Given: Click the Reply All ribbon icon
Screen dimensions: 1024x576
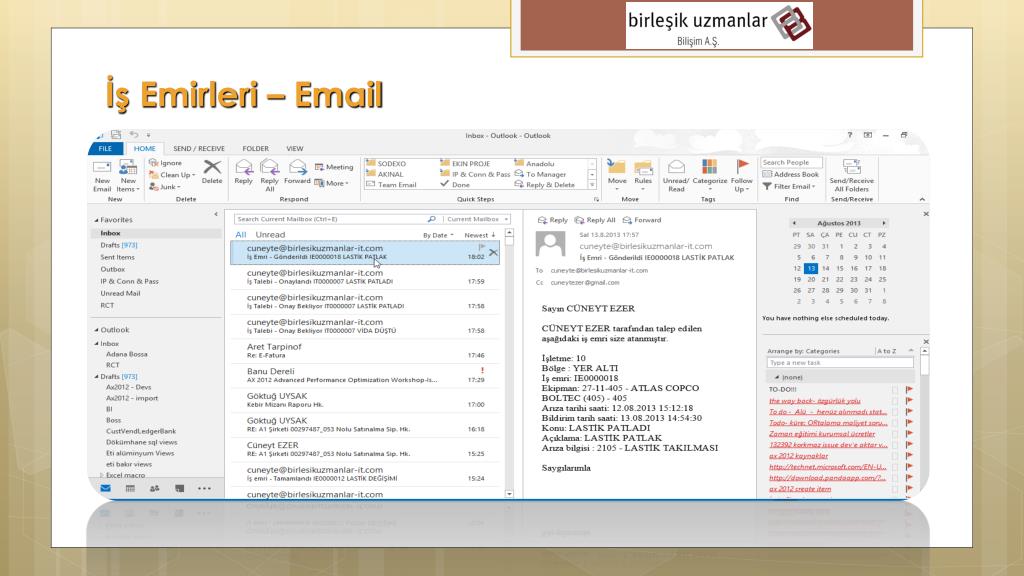Looking at the screenshot, I should pyautogui.click(x=270, y=167).
